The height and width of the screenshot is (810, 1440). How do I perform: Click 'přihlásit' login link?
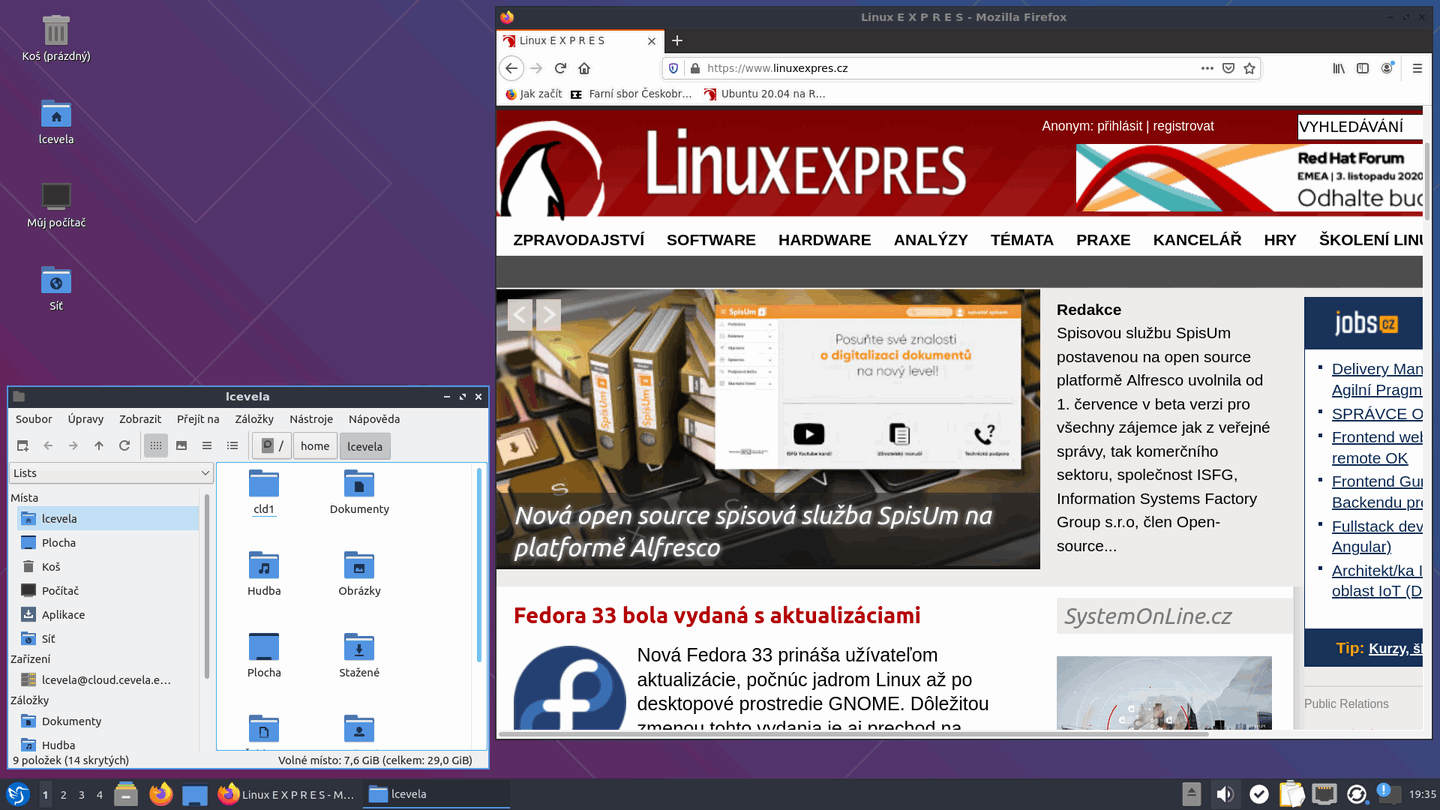1119,126
